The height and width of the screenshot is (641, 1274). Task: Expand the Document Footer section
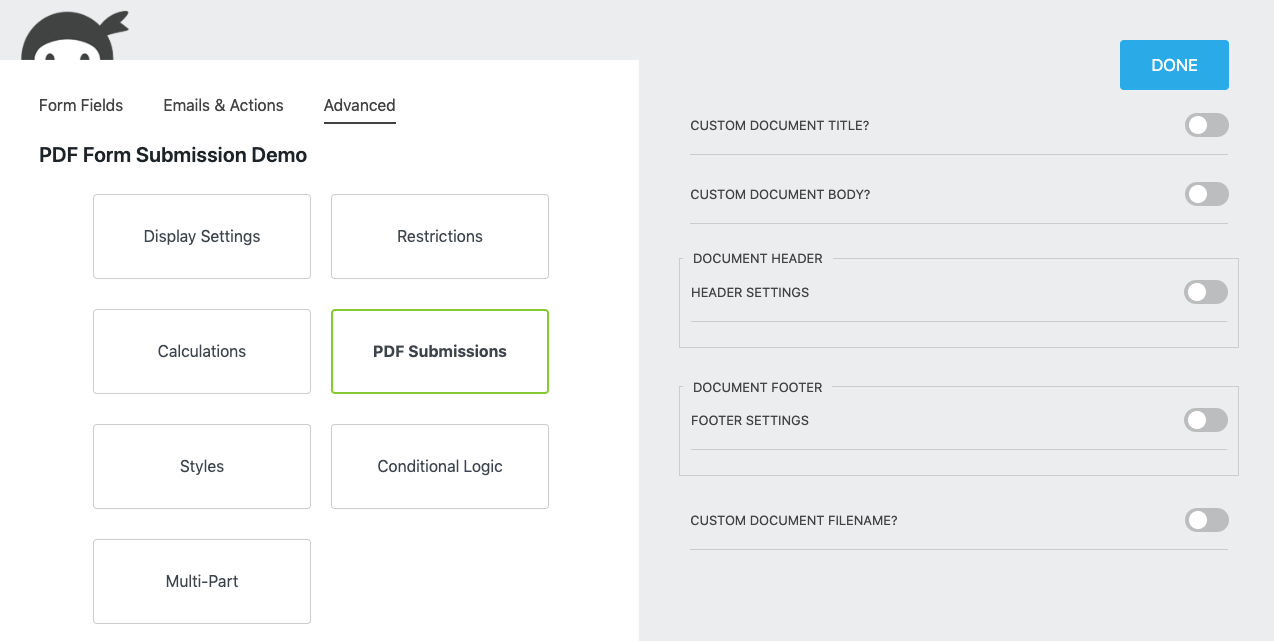[756, 387]
